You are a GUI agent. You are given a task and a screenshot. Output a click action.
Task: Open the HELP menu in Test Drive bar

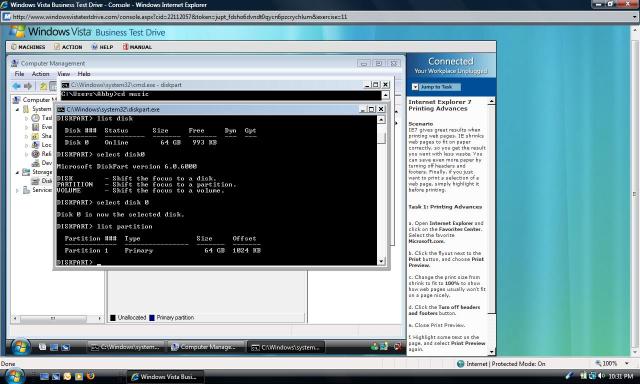pyautogui.click(x=102, y=47)
